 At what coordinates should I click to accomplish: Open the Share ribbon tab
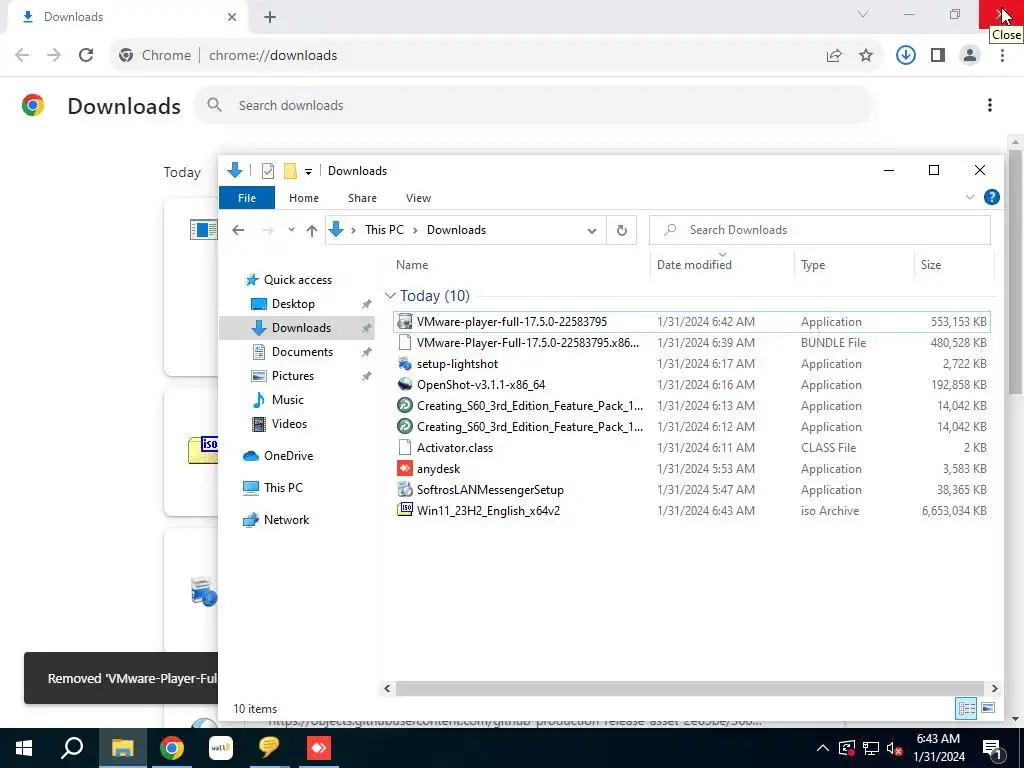tap(362, 198)
